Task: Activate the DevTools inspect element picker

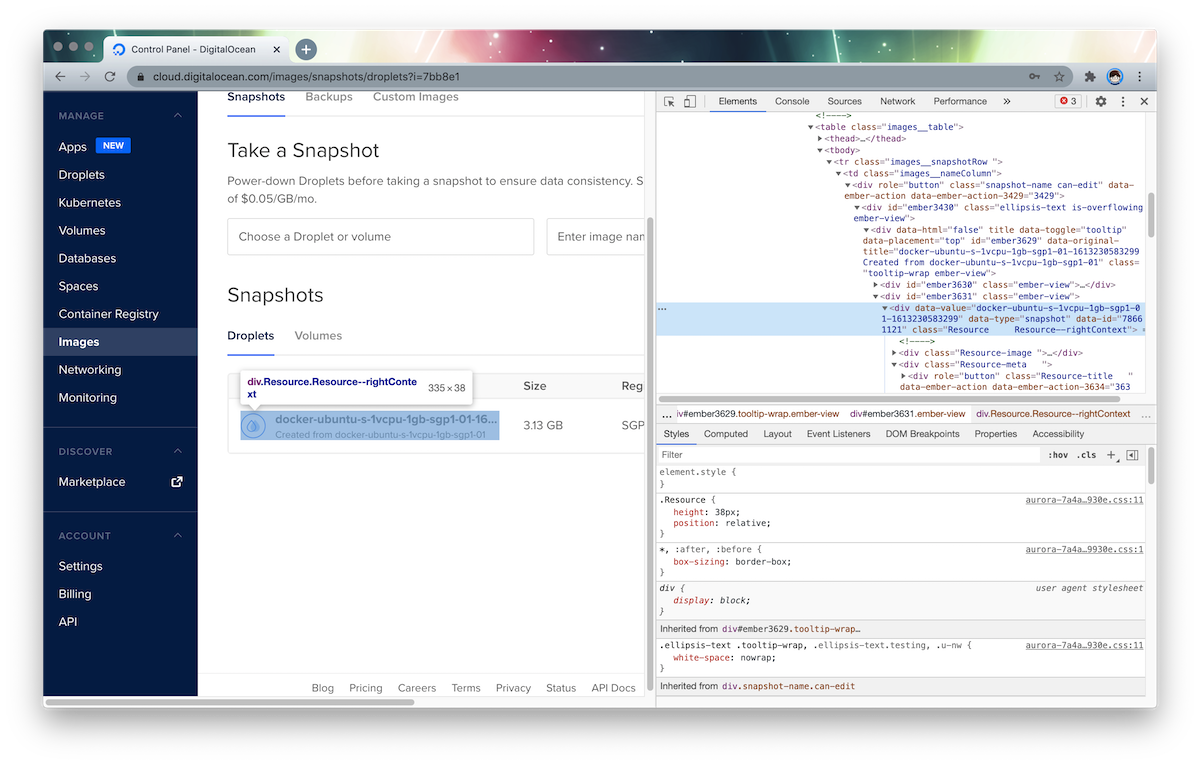Action: [x=669, y=101]
